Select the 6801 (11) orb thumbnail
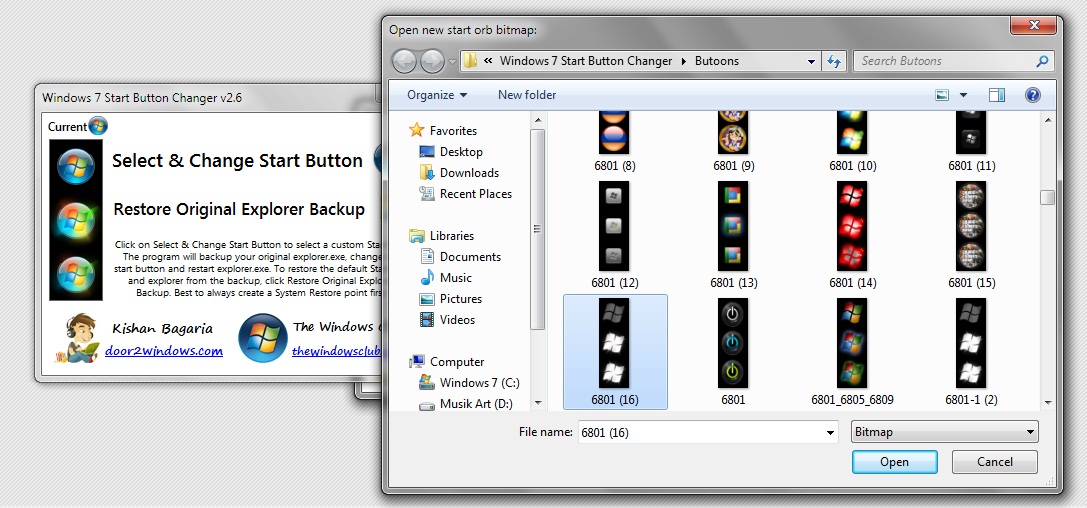Image resolution: width=1087 pixels, height=508 pixels. pyautogui.click(x=971, y=133)
